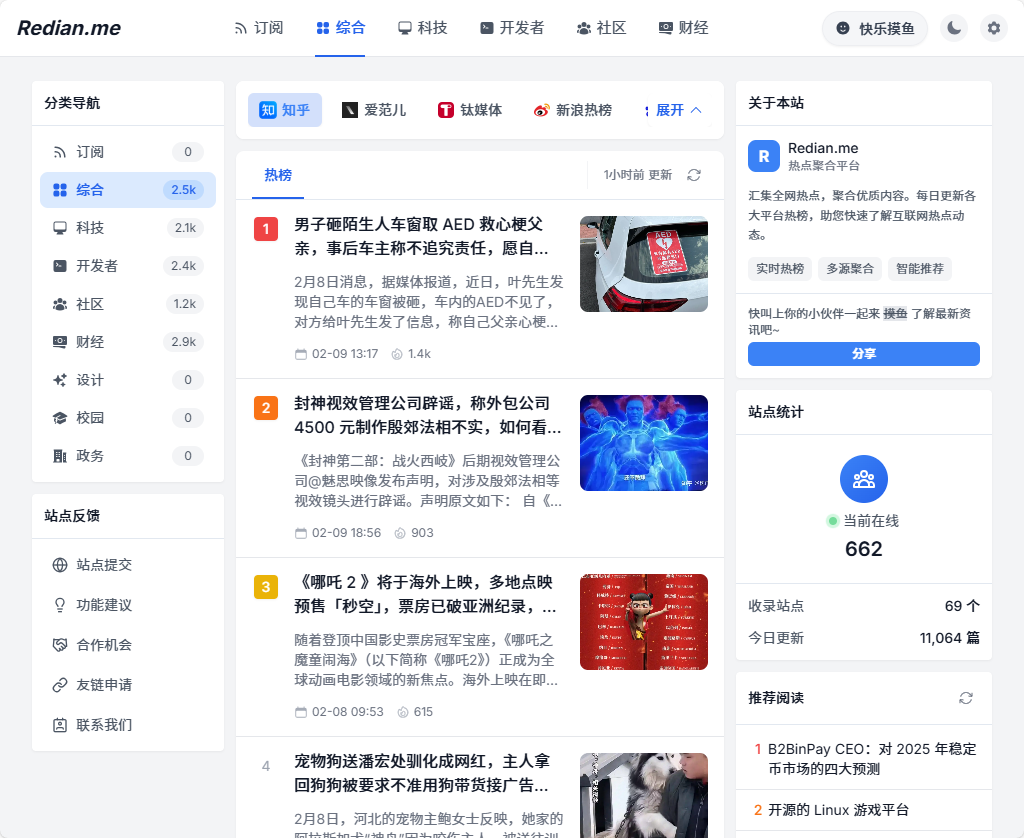Open recommended read 开源的 Linux 游戏平台
The height and width of the screenshot is (838, 1024).
tap(838, 810)
